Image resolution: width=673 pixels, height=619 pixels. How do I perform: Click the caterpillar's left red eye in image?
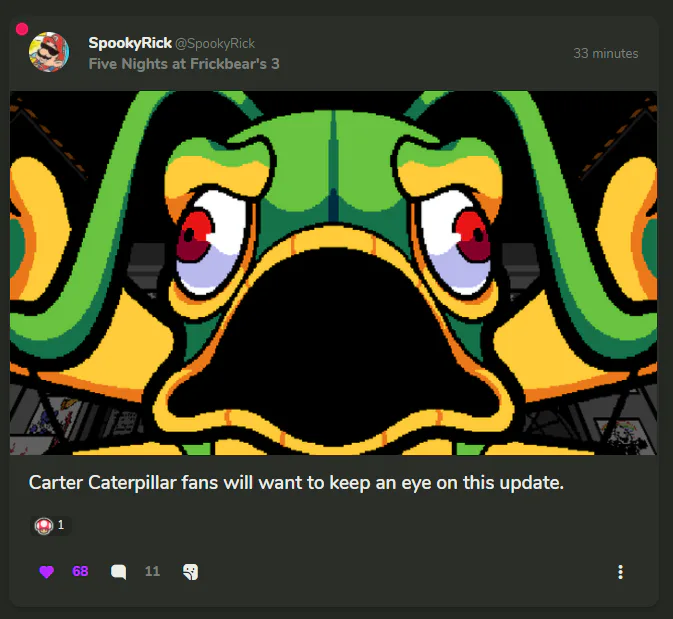click(x=194, y=237)
